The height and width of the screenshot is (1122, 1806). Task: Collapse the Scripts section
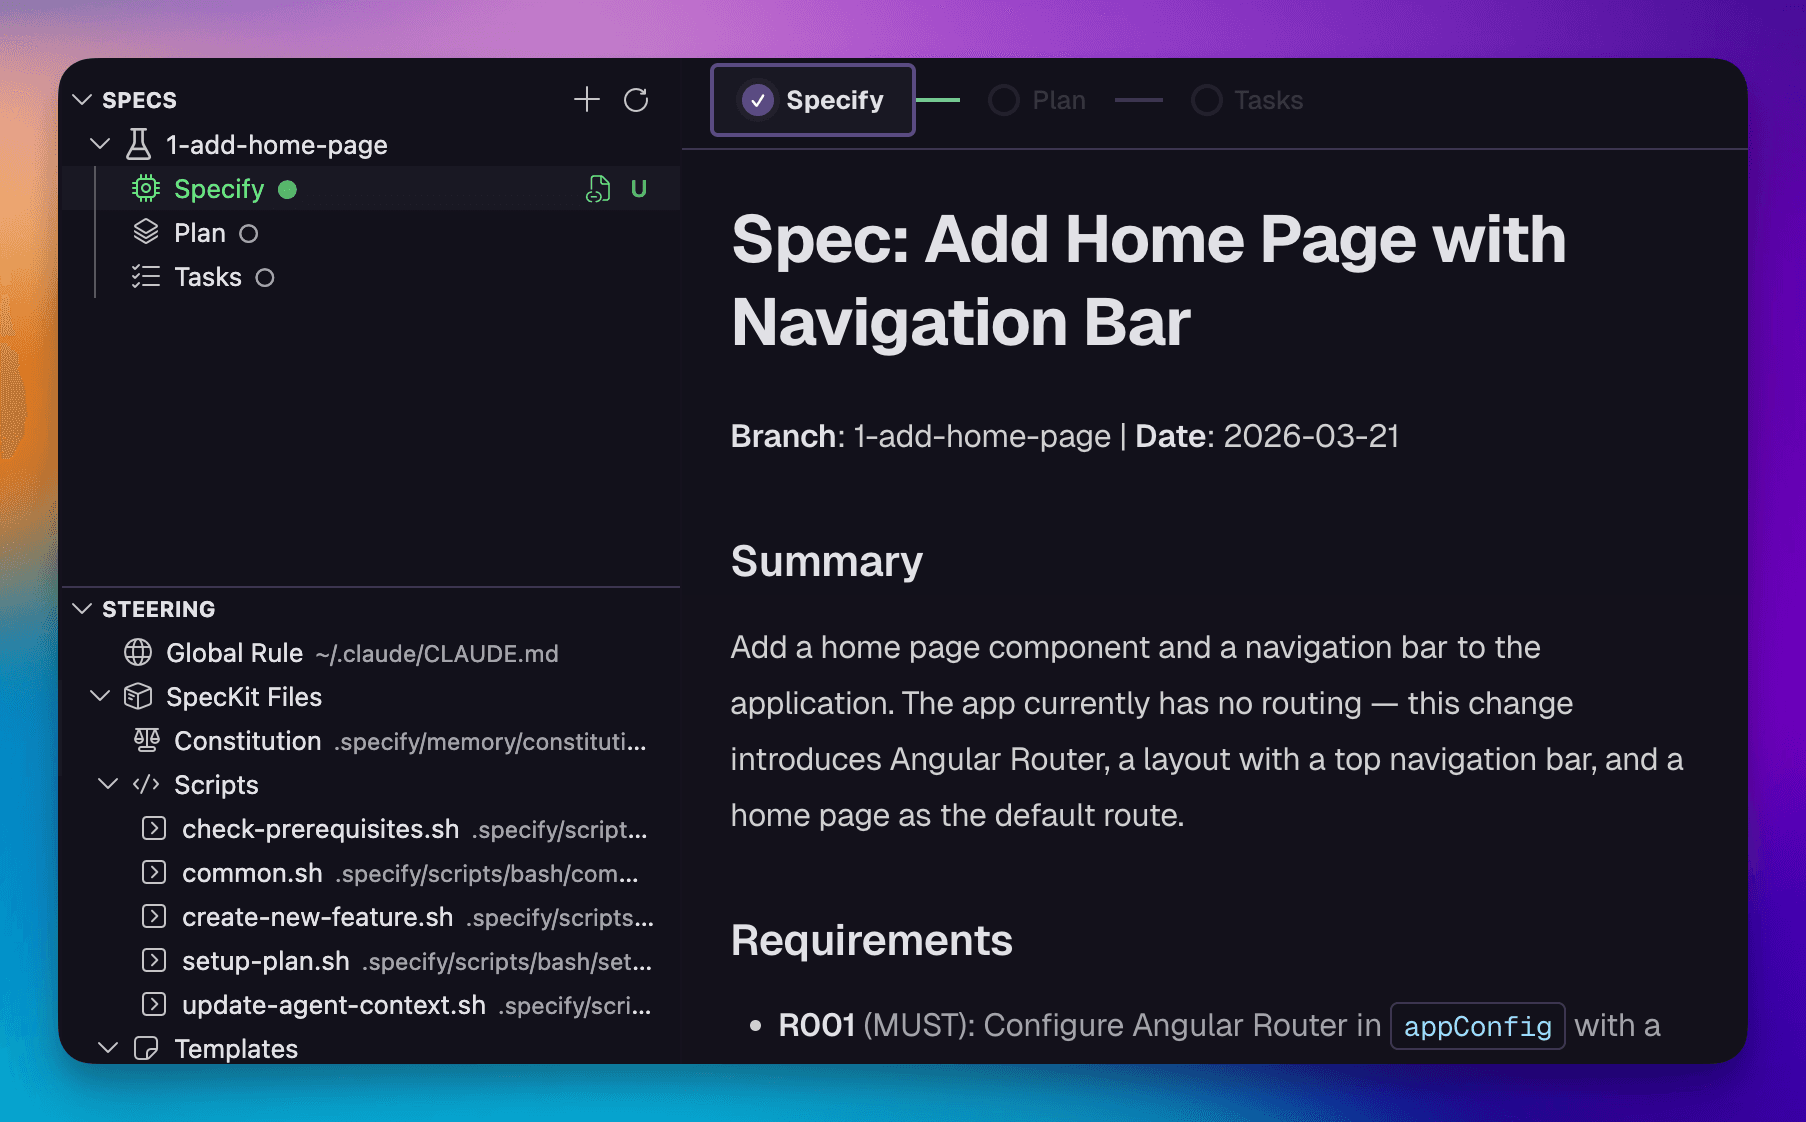[108, 784]
